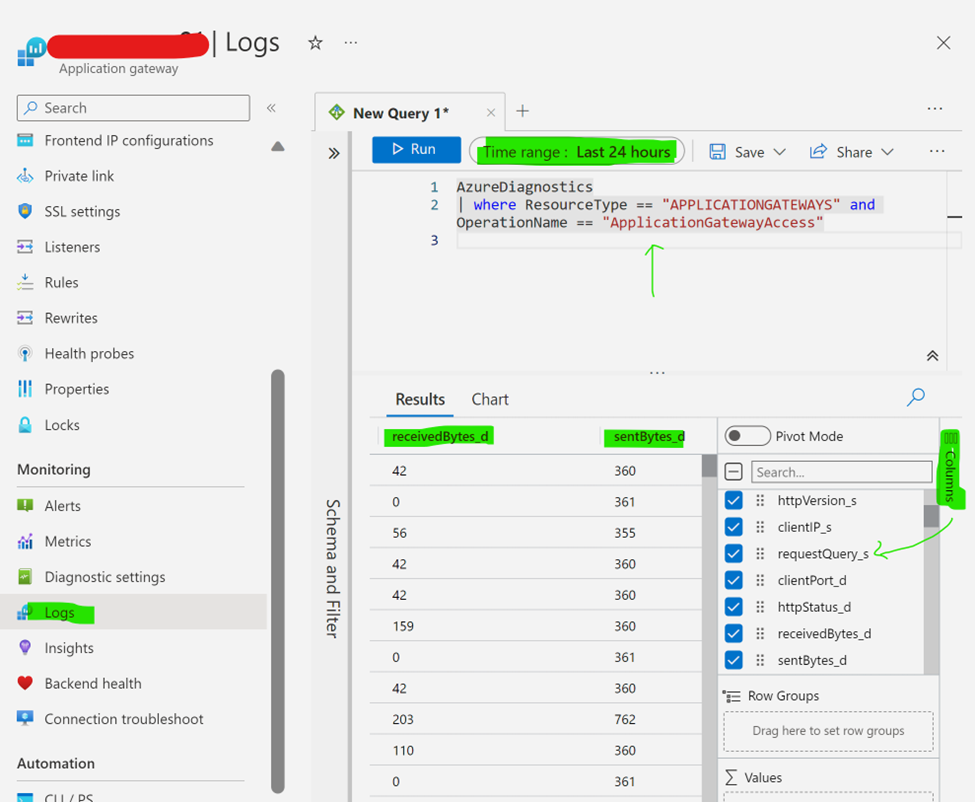Click the ApplicationGatewayAccess string in query
Image resolution: width=975 pixels, height=802 pixels.
[713, 223]
